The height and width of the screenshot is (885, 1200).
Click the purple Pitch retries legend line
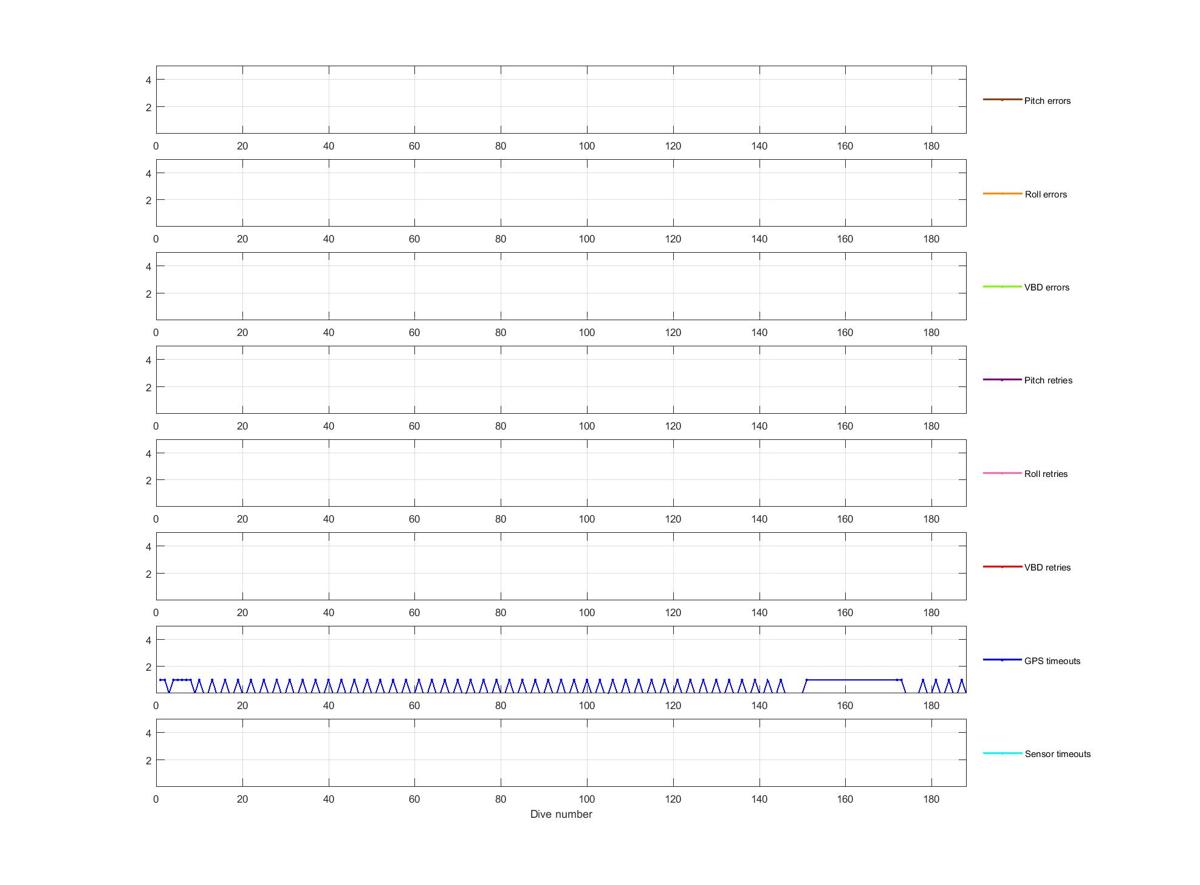tap(1002, 380)
